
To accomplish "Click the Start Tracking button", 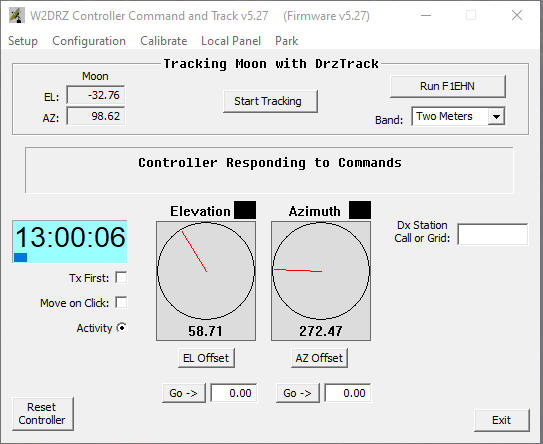I will tap(270, 101).
